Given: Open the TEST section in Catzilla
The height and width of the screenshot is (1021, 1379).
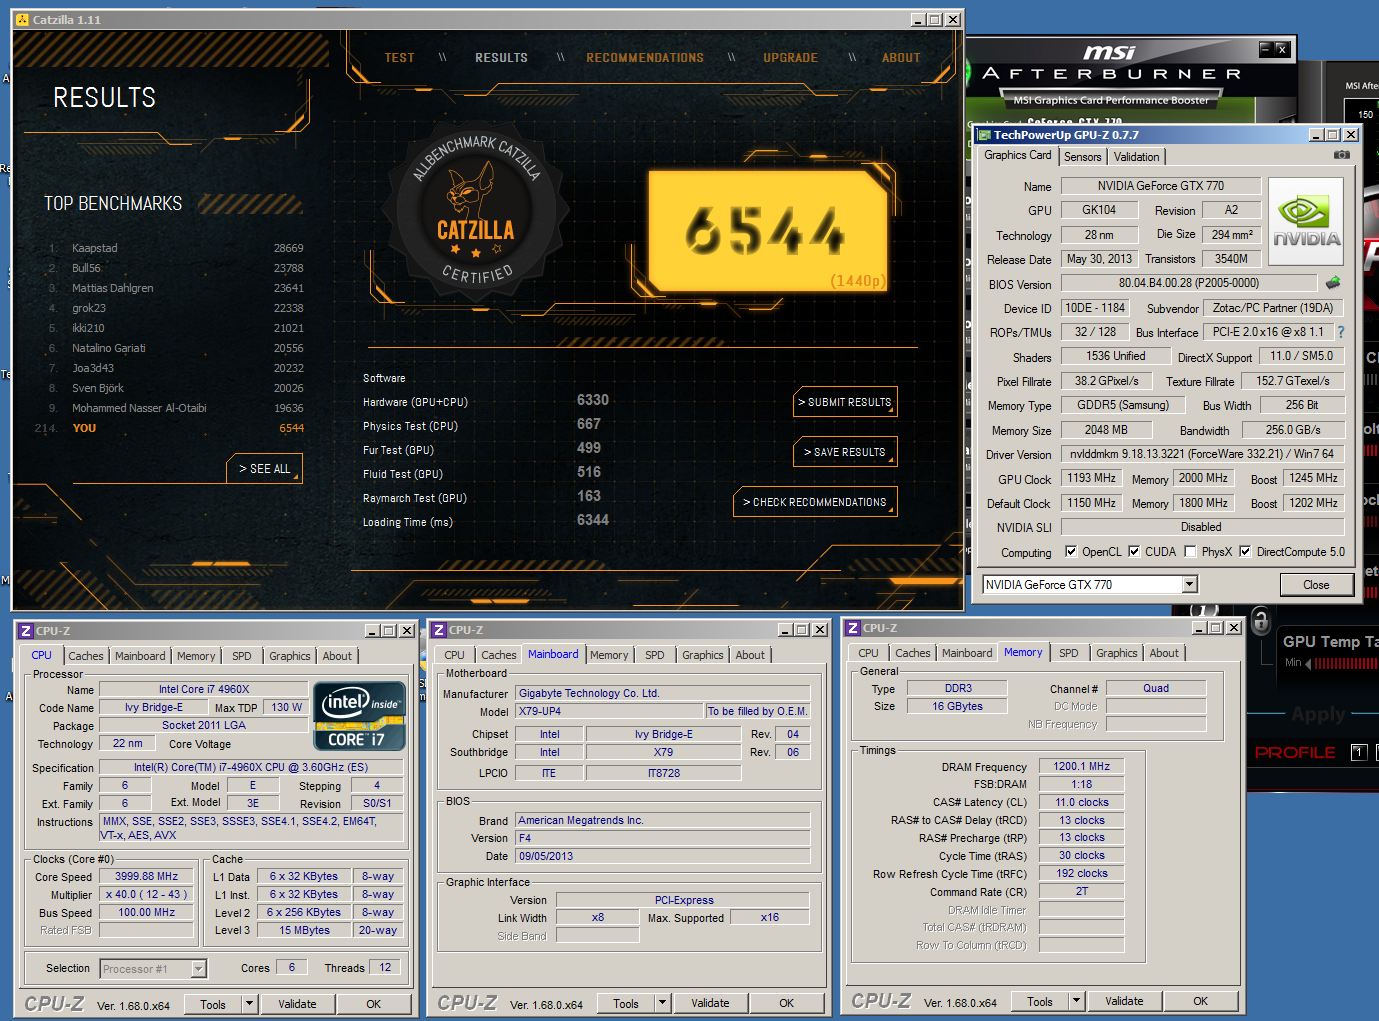Looking at the screenshot, I should pyautogui.click(x=399, y=58).
